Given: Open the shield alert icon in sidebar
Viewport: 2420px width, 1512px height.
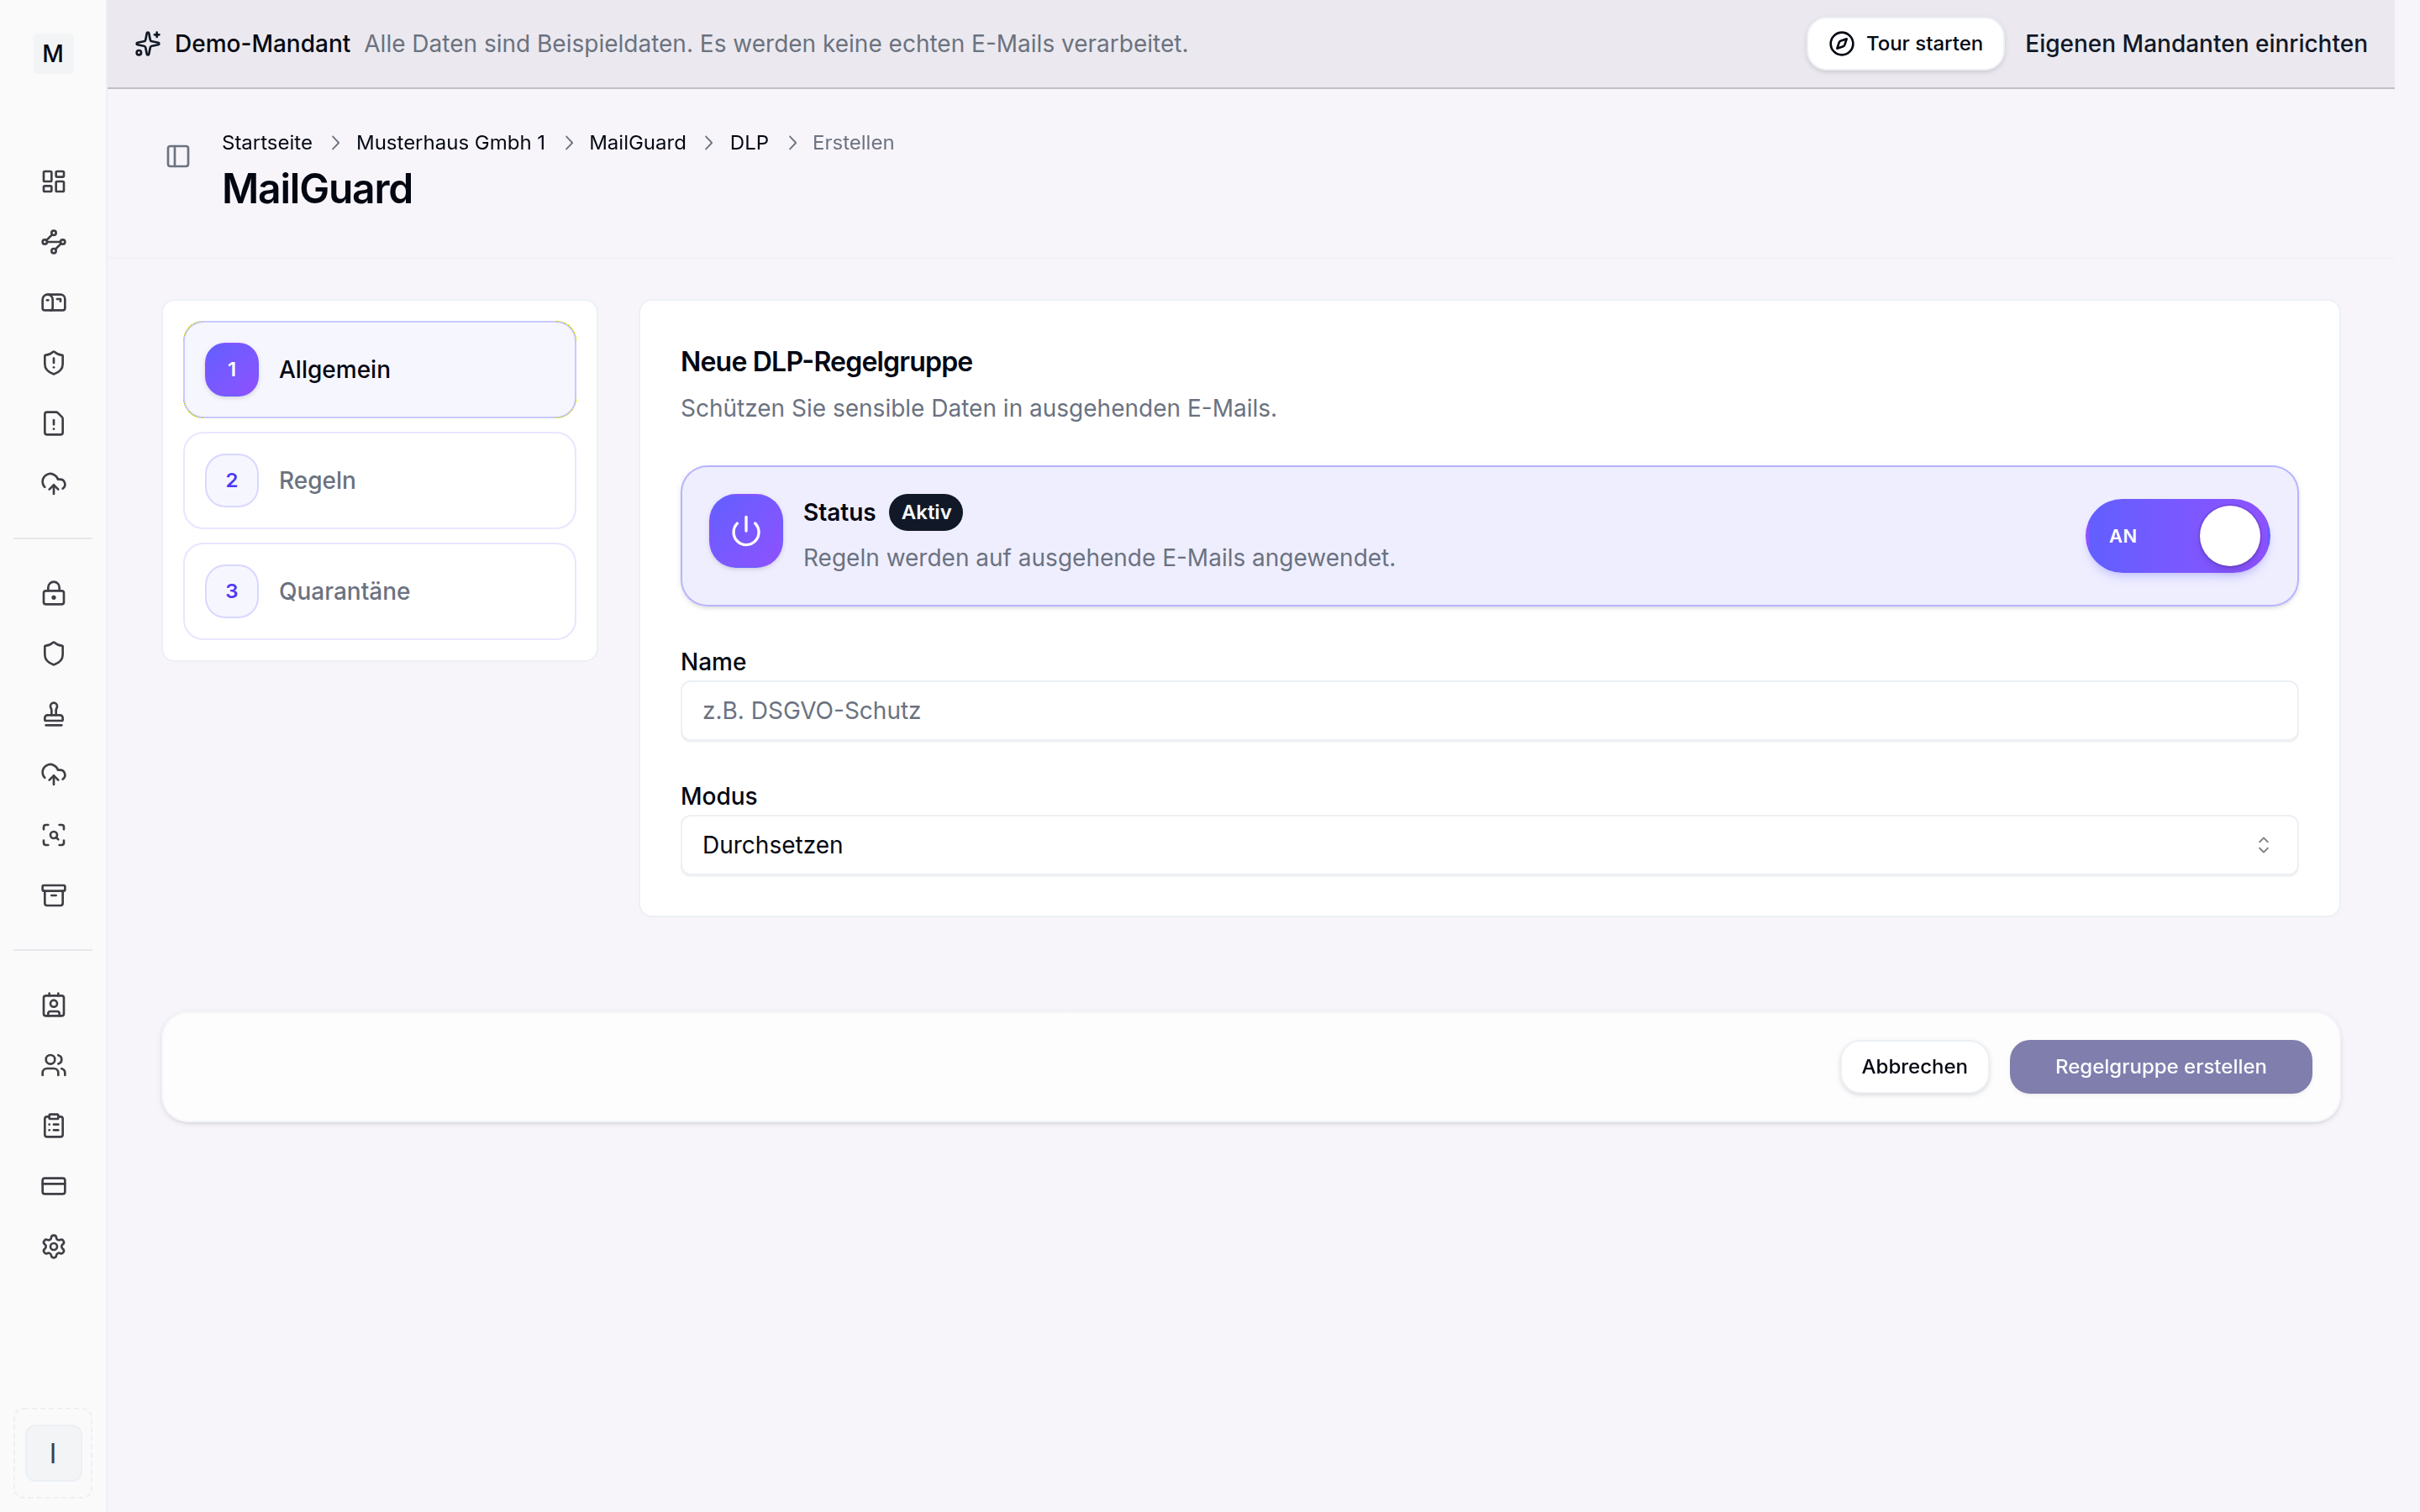Looking at the screenshot, I should pos(53,363).
